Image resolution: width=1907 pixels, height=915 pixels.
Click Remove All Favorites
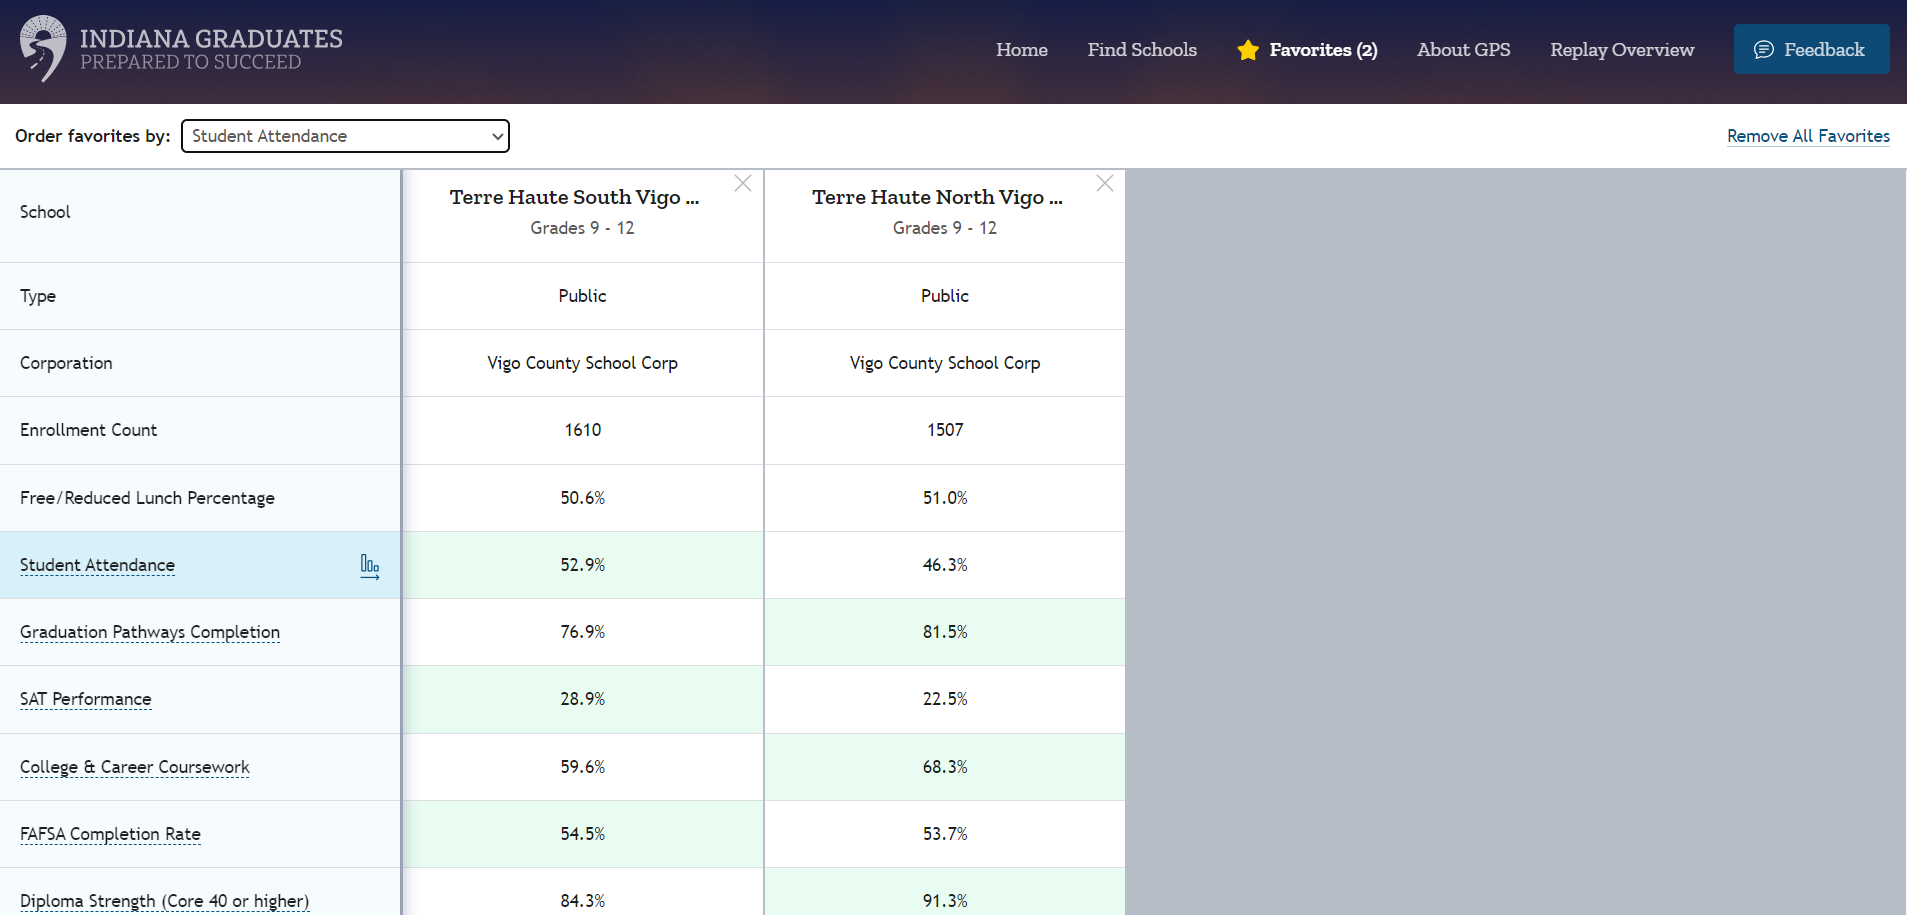[1807, 136]
